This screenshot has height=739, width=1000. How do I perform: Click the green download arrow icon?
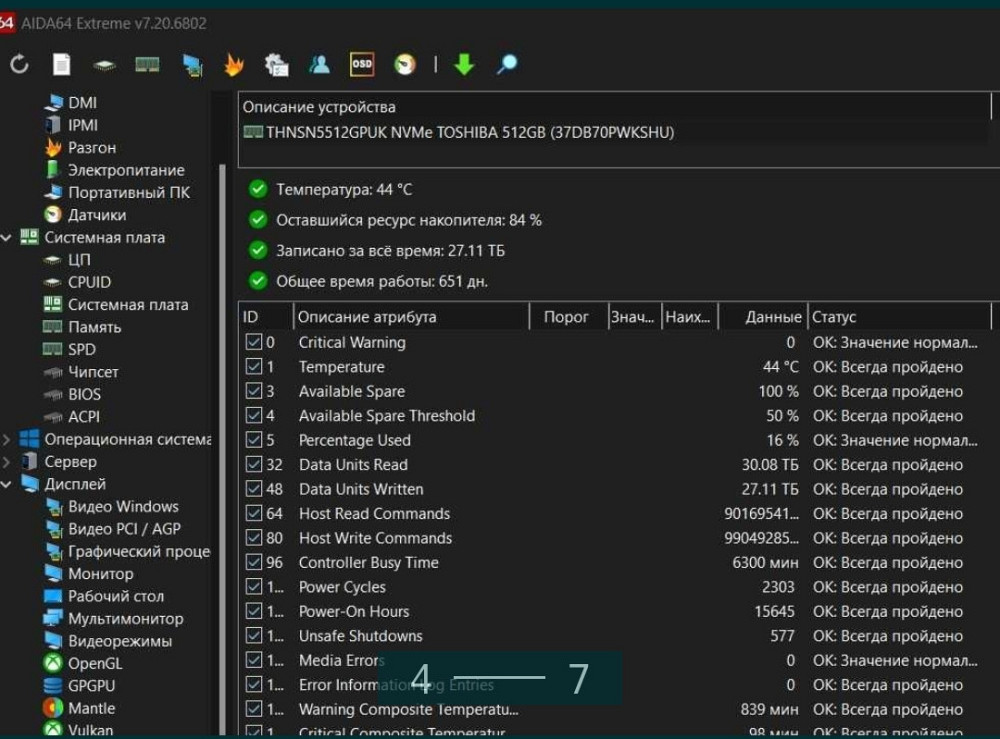tap(464, 65)
